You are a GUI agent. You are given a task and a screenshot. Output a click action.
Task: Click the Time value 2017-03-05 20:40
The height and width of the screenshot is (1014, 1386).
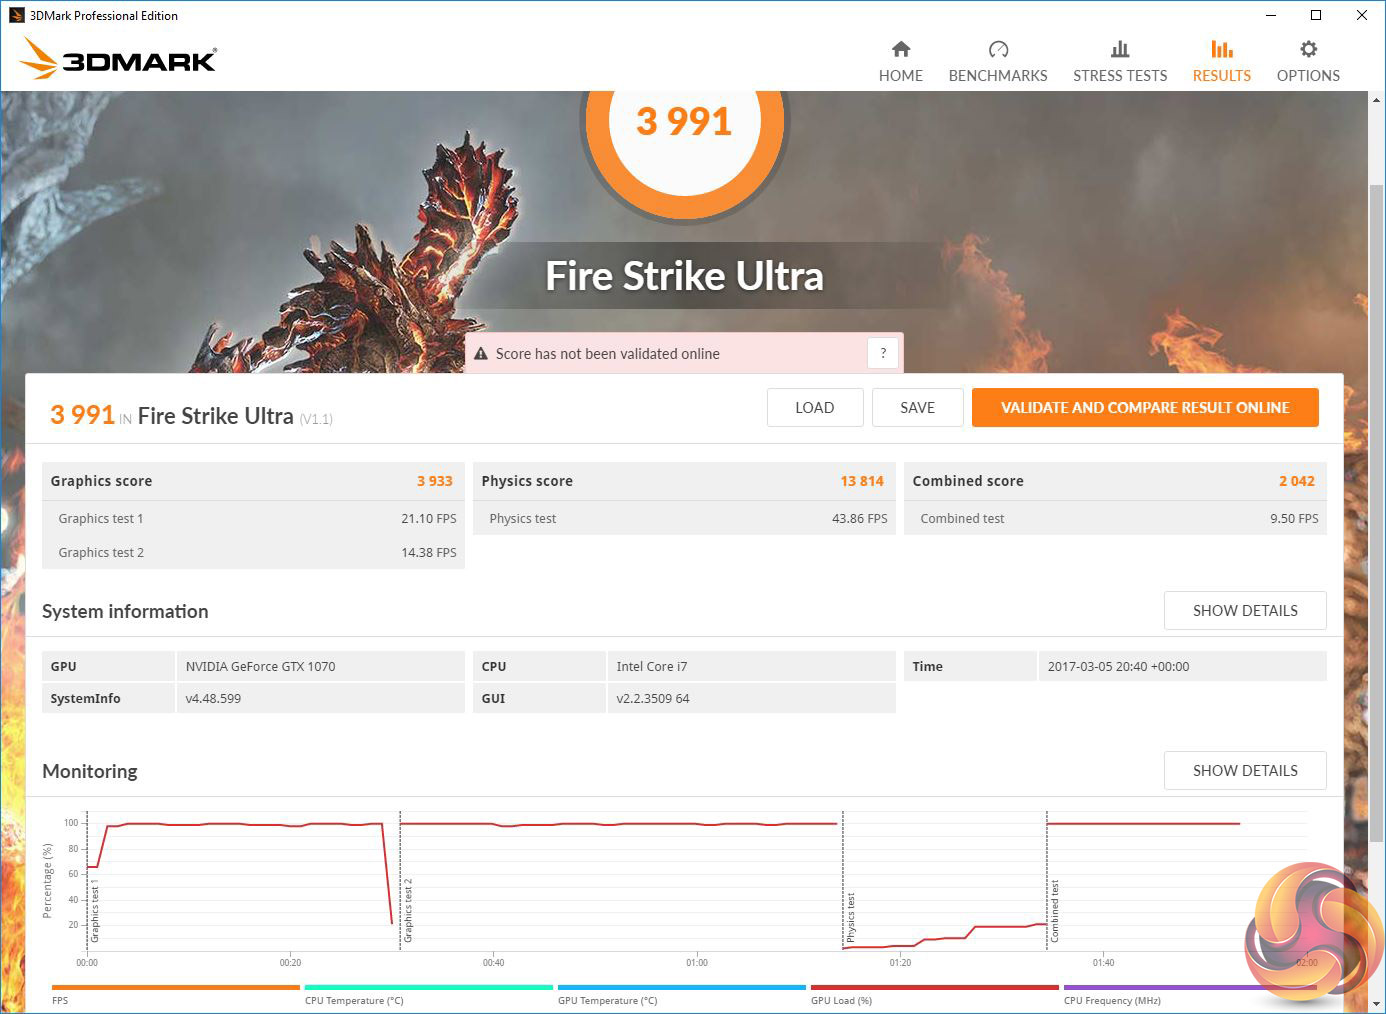[1119, 666]
